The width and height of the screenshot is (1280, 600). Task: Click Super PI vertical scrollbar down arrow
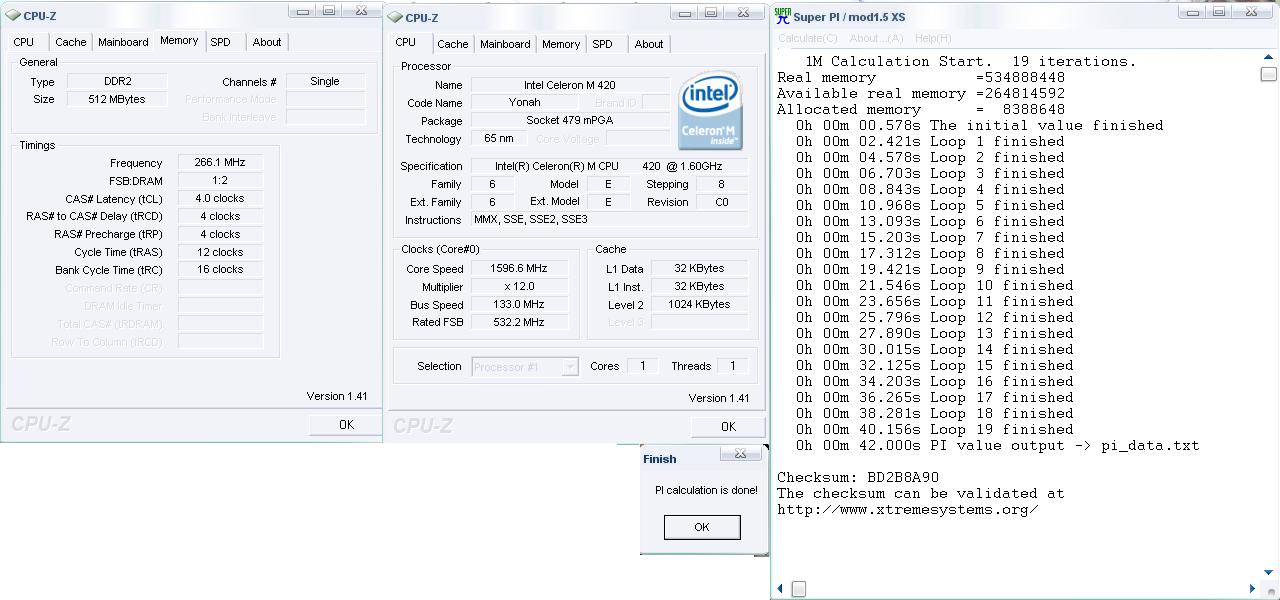pyautogui.click(x=1269, y=573)
